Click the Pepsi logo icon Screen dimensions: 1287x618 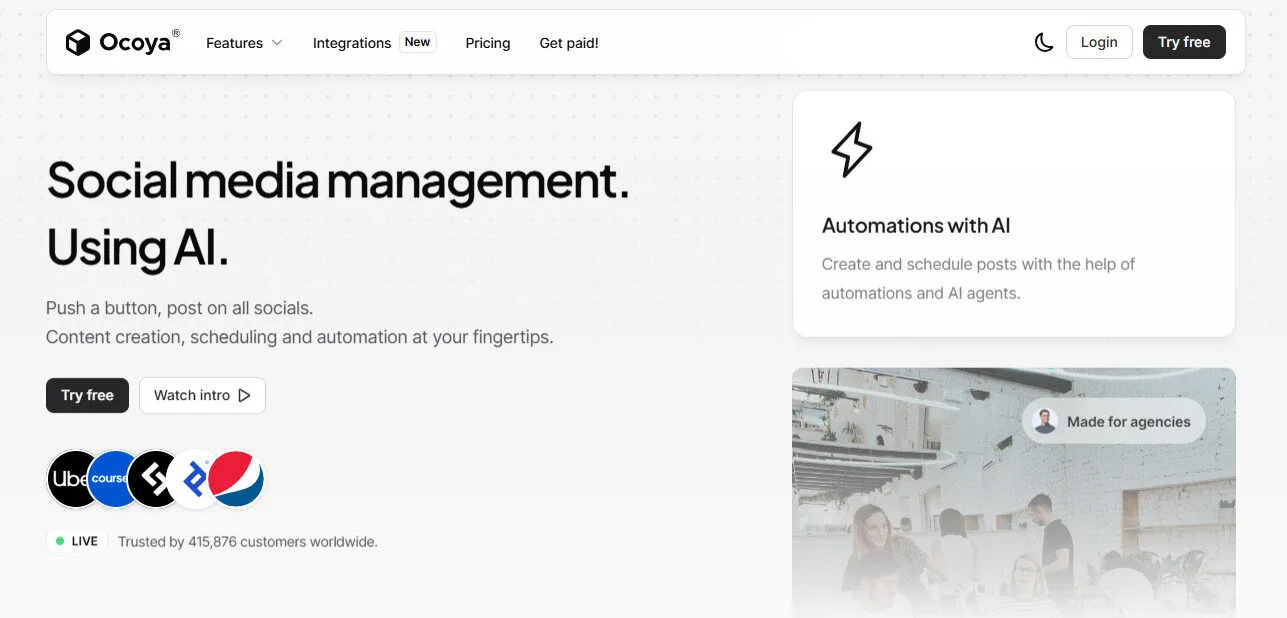[237, 479]
